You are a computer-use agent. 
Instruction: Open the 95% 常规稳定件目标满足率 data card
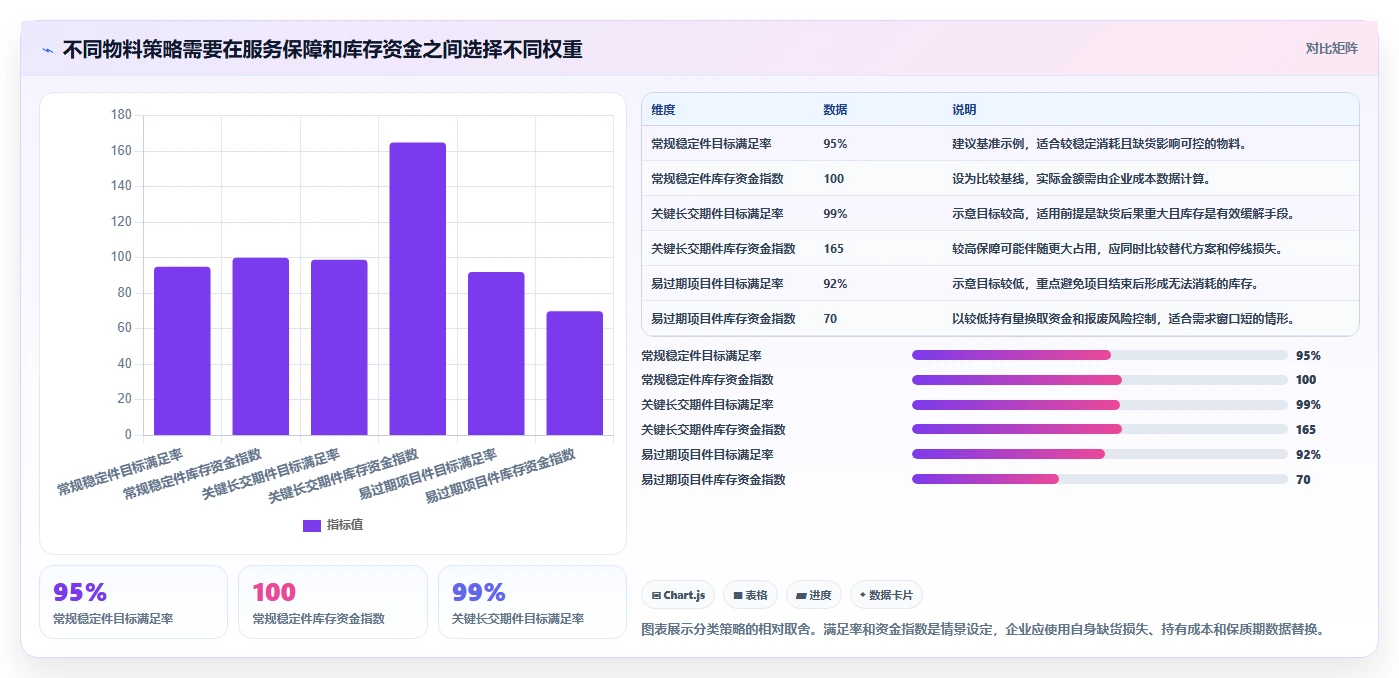click(x=133, y=602)
